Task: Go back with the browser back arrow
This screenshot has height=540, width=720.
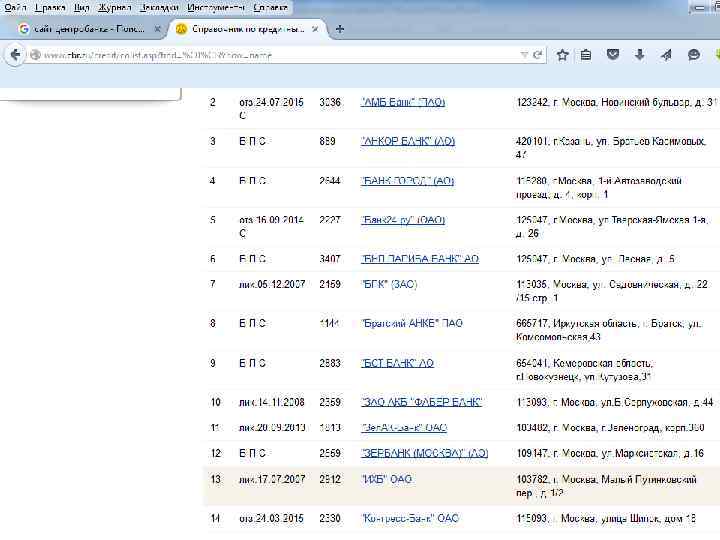Action: [x=15, y=55]
